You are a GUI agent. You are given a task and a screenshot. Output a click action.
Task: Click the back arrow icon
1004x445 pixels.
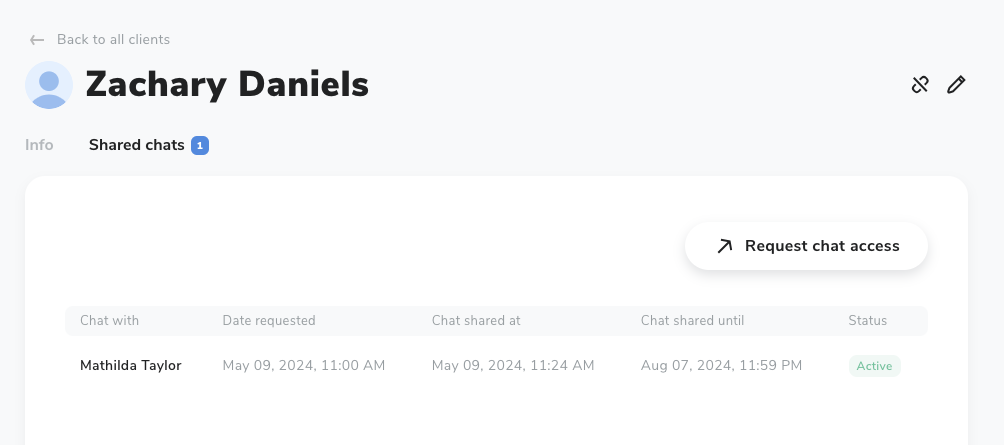[x=36, y=40]
